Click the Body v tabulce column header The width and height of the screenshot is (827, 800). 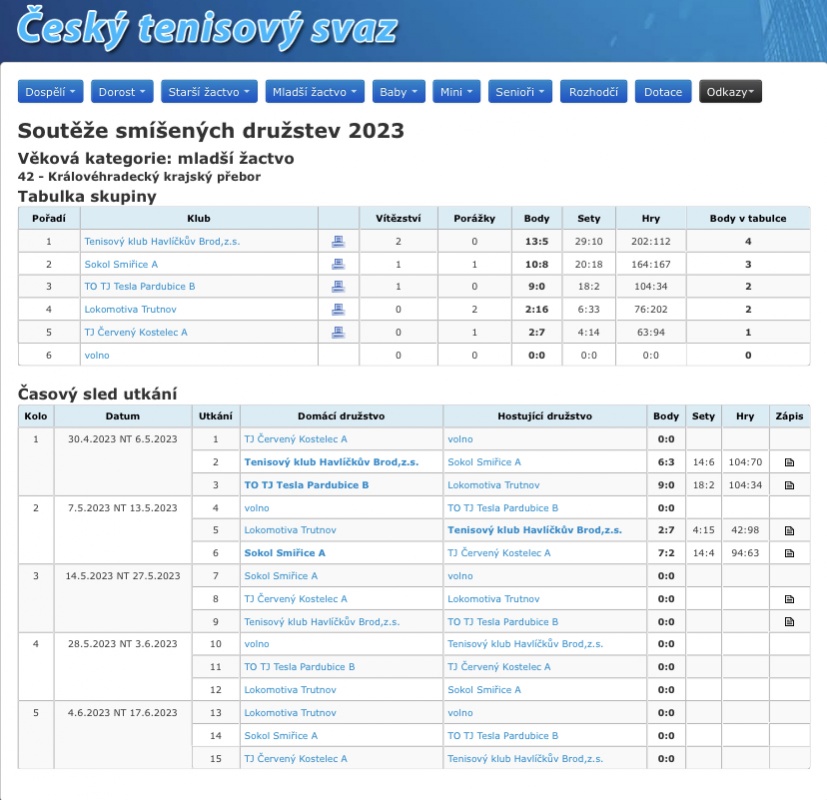pyautogui.click(x=748, y=218)
